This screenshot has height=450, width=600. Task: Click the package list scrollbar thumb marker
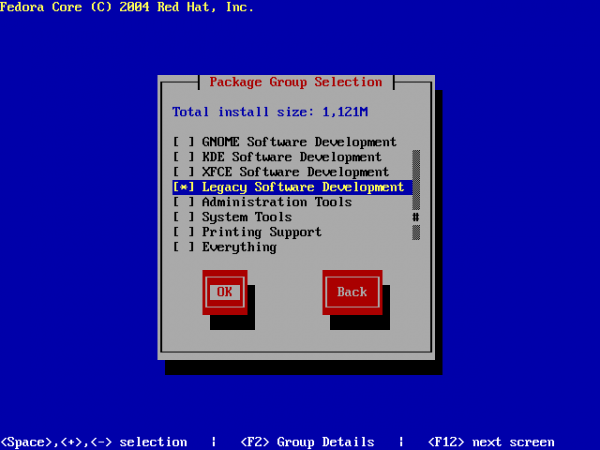point(416,217)
